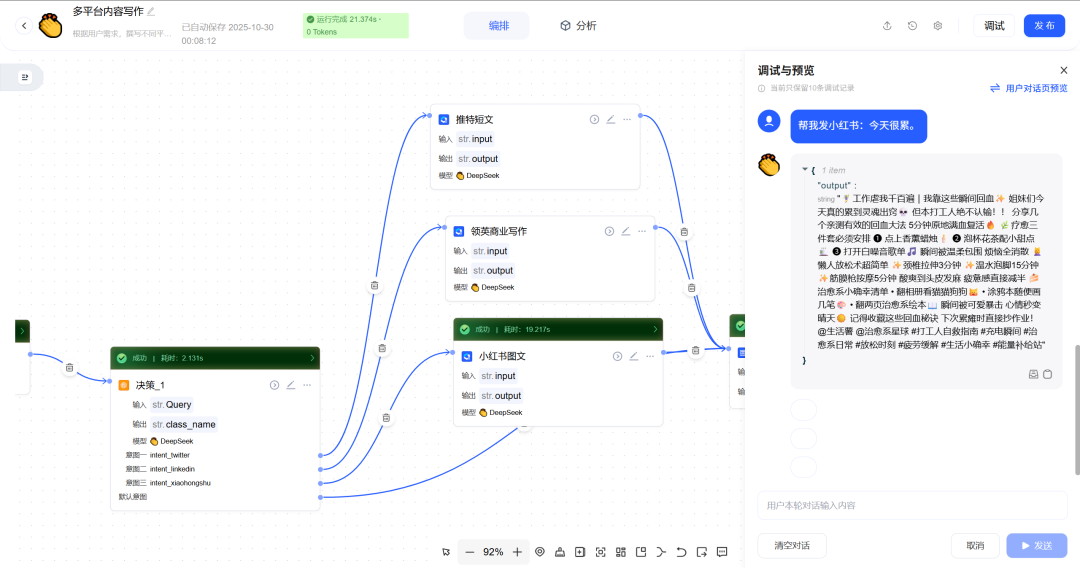Rename the workflow title via pencil icon
This screenshot has width=1080, height=568.
pos(151,12)
